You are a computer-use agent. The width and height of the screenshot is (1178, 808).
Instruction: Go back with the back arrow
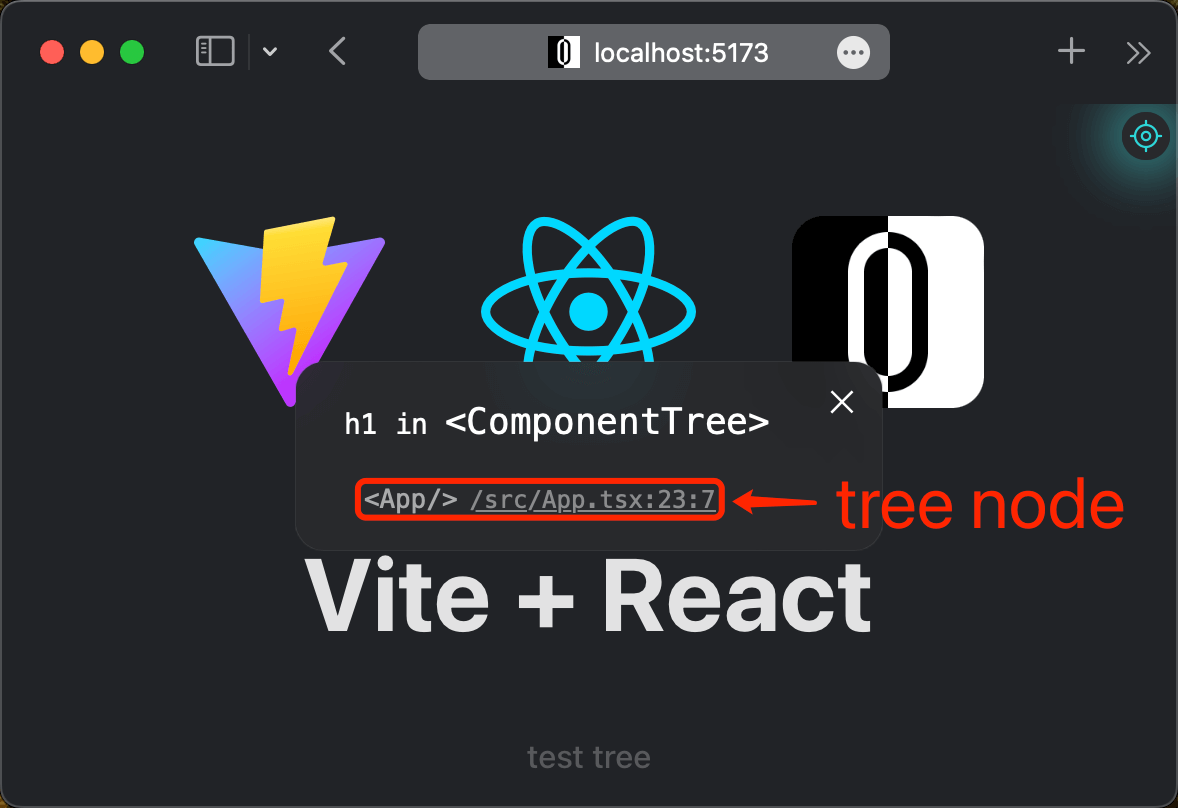click(x=337, y=52)
